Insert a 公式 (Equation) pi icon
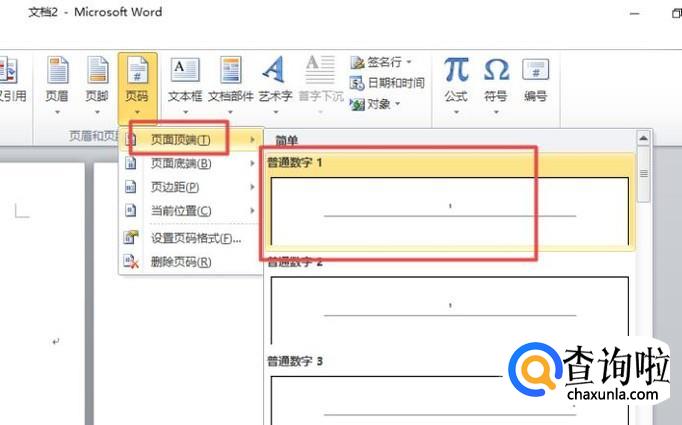 click(x=456, y=70)
